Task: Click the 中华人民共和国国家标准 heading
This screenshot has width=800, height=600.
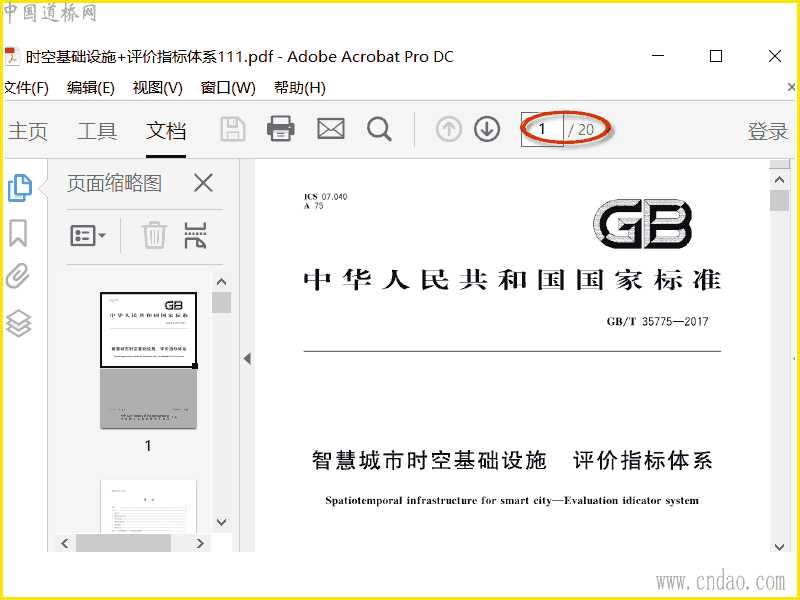Action: 512,280
